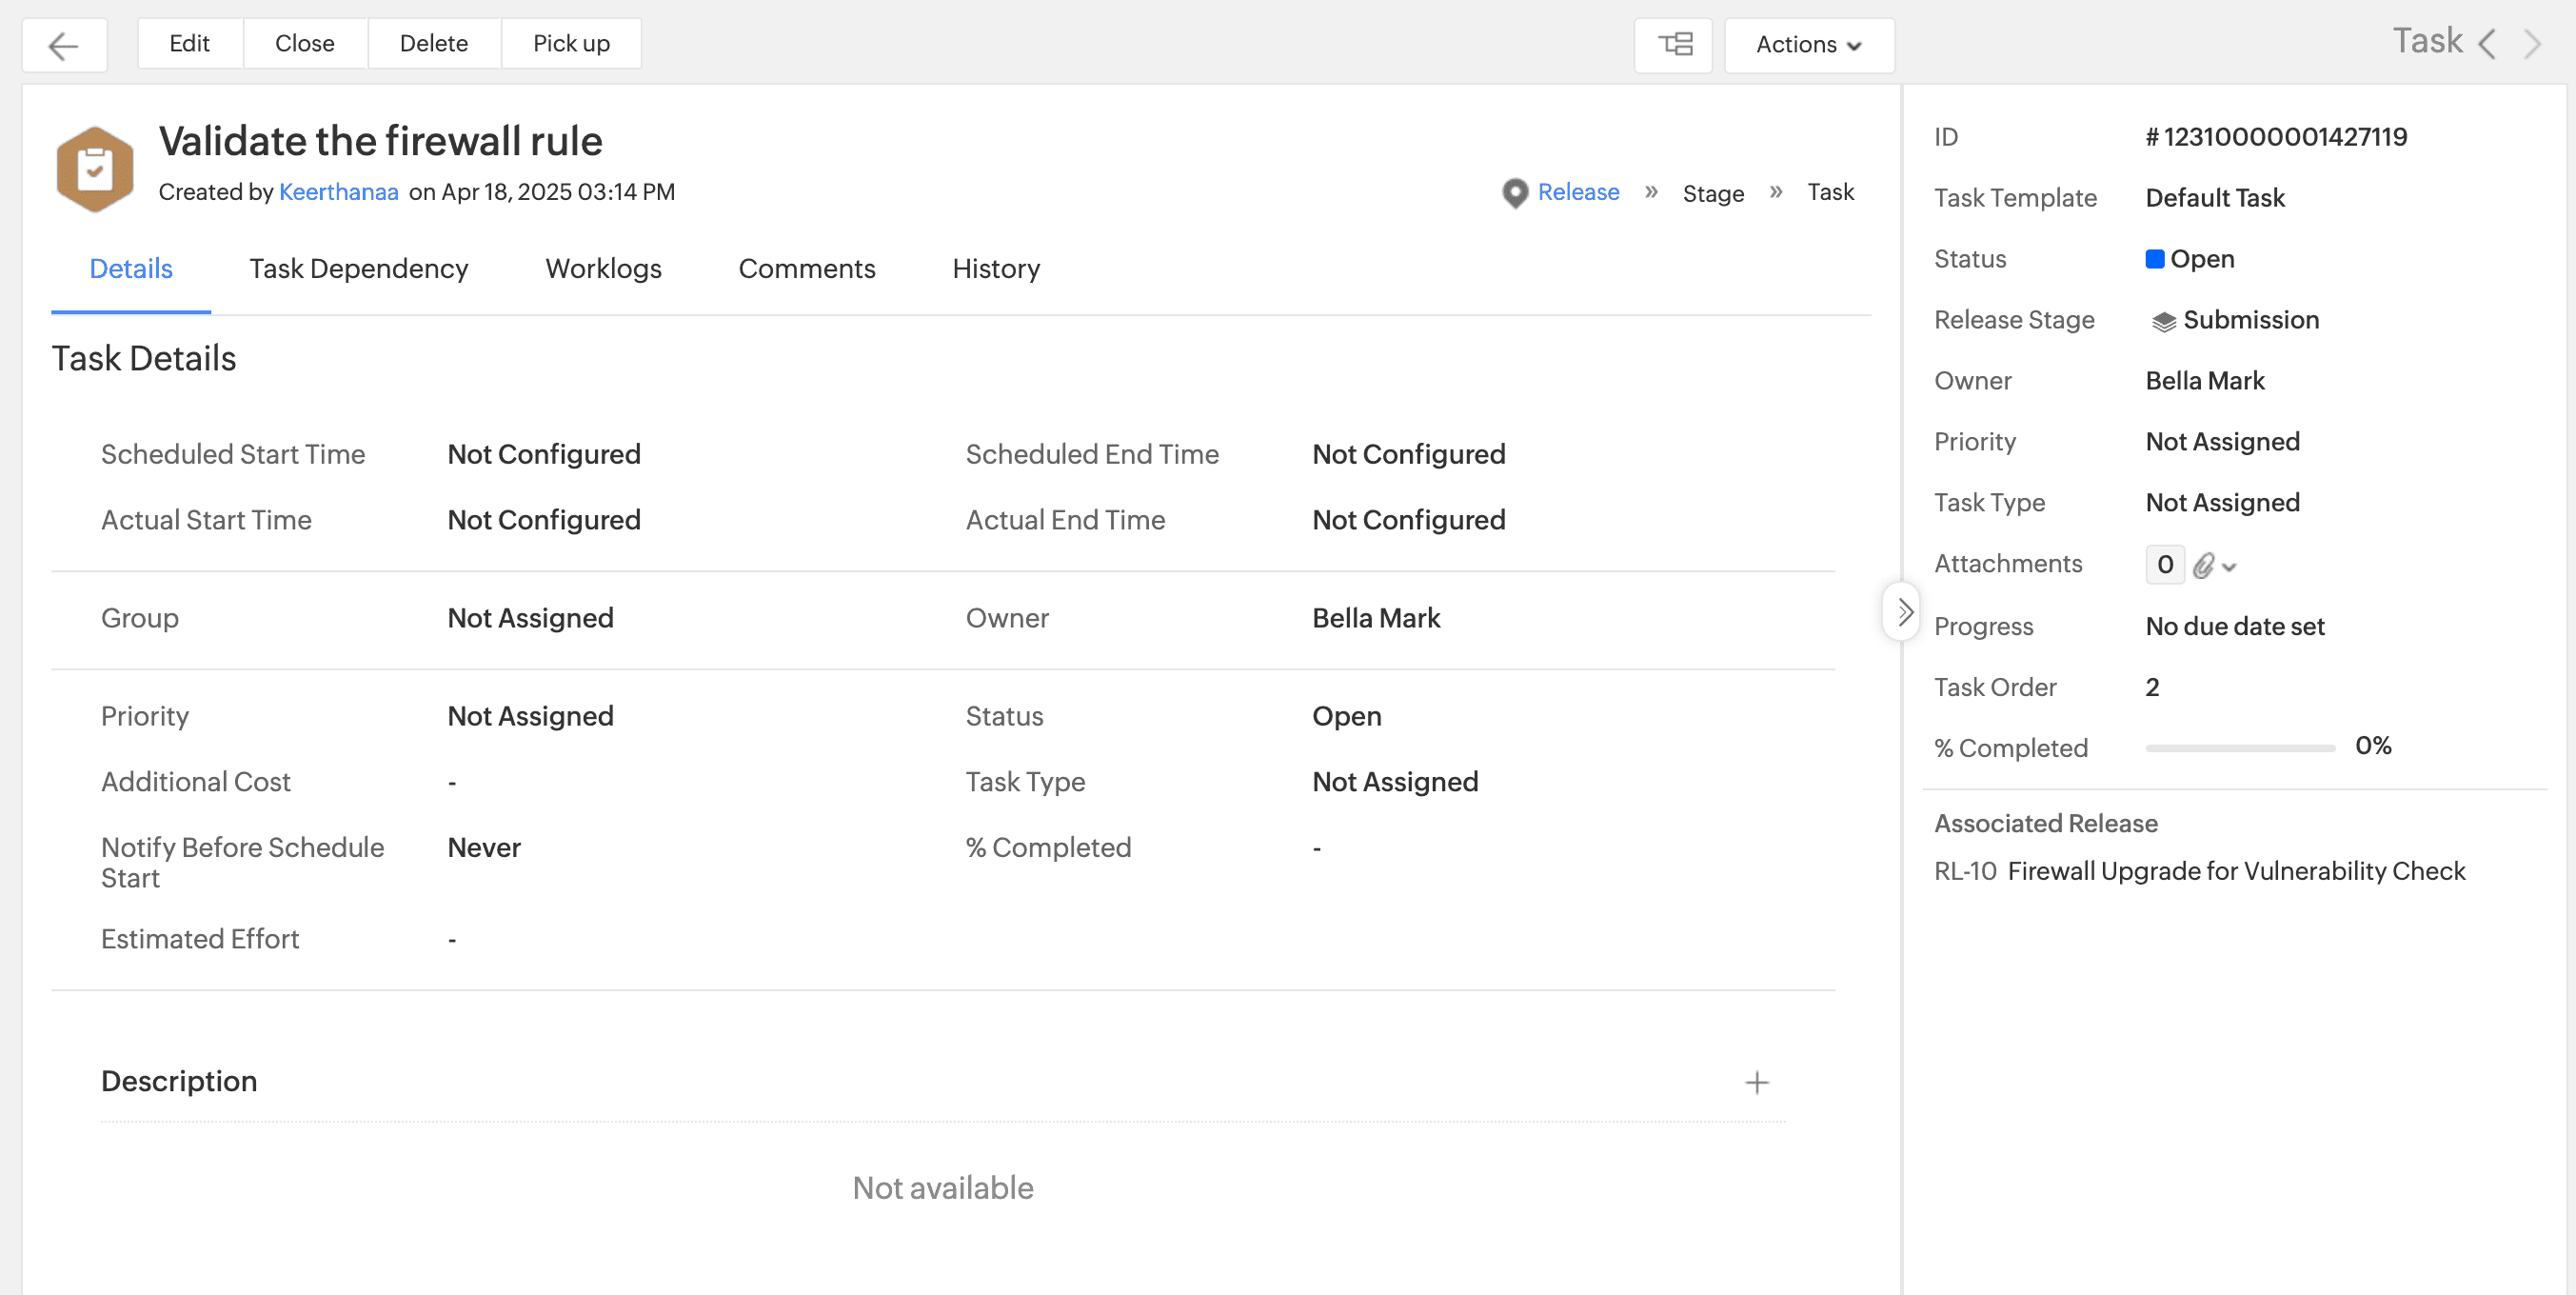Expand attachments dropdown arrow
The image size is (2576, 1295).
coord(2229,567)
